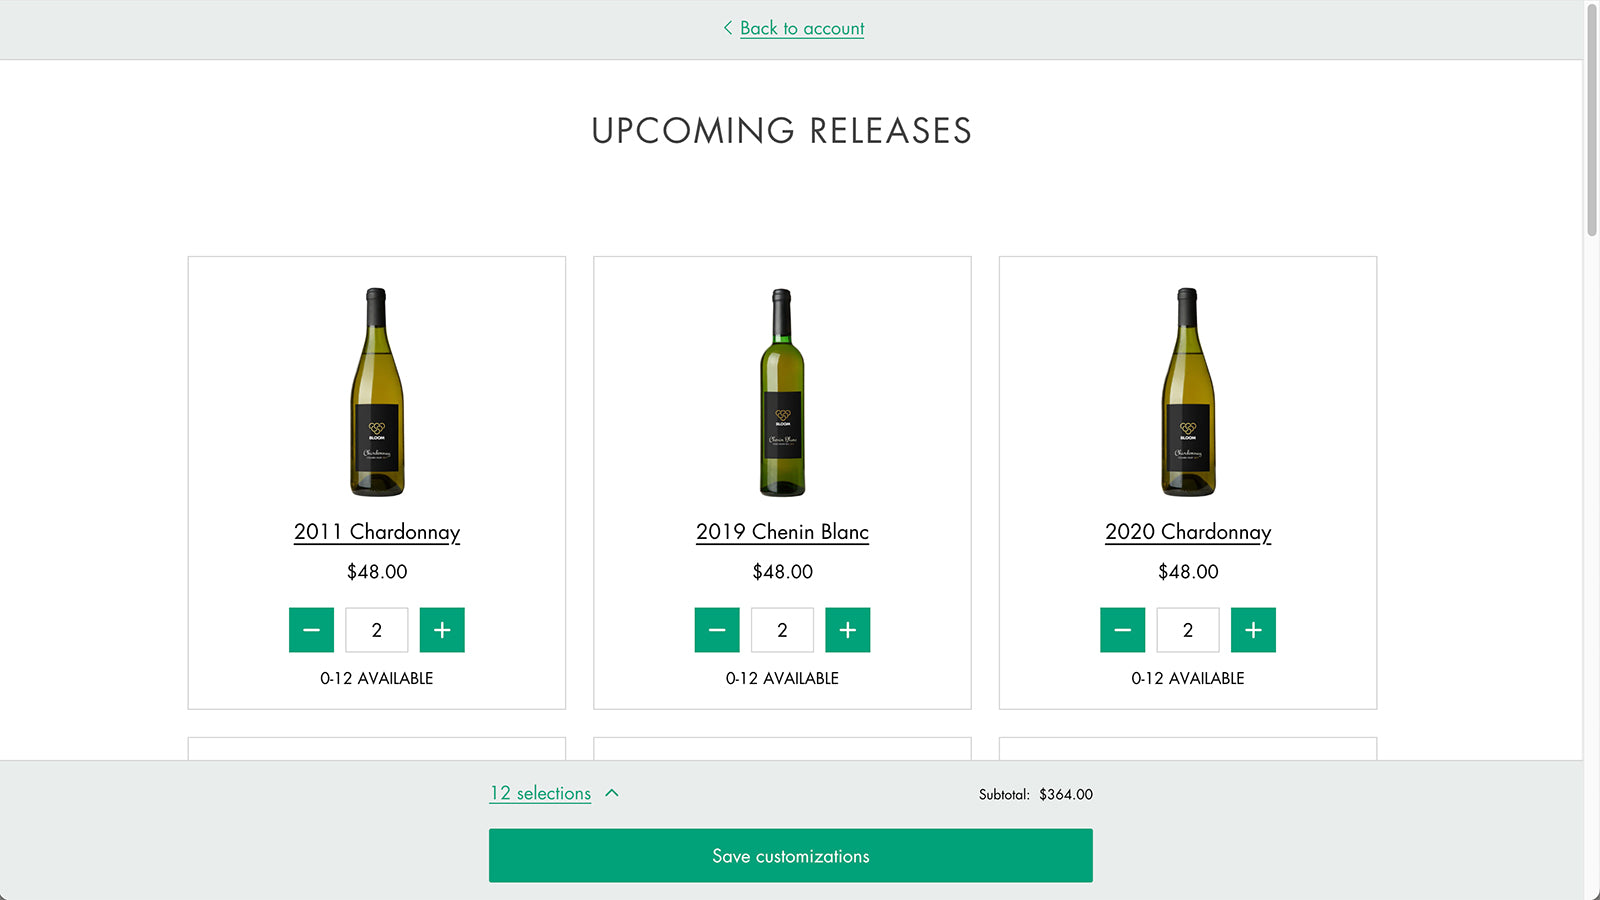Open the 2020 Chardonnay product link
Screen dimensions: 1600x900
click(1188, 532)
